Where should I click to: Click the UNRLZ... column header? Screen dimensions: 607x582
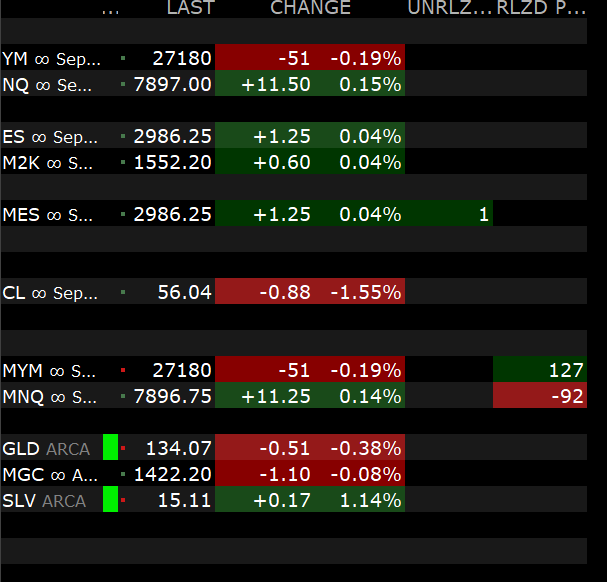tap(449, 8)
